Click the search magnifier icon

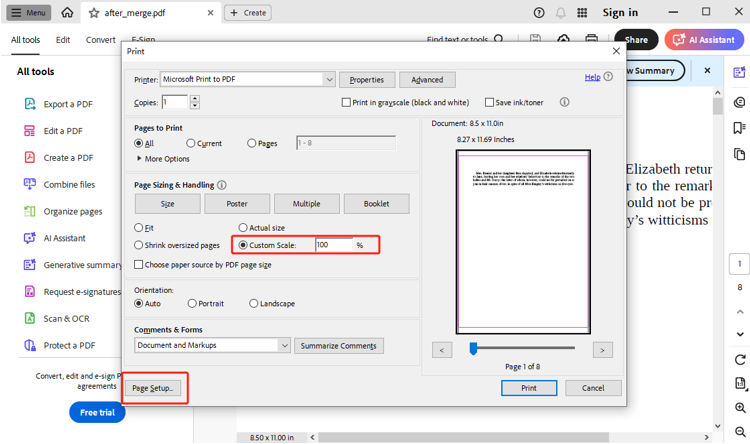coord(498,38)
